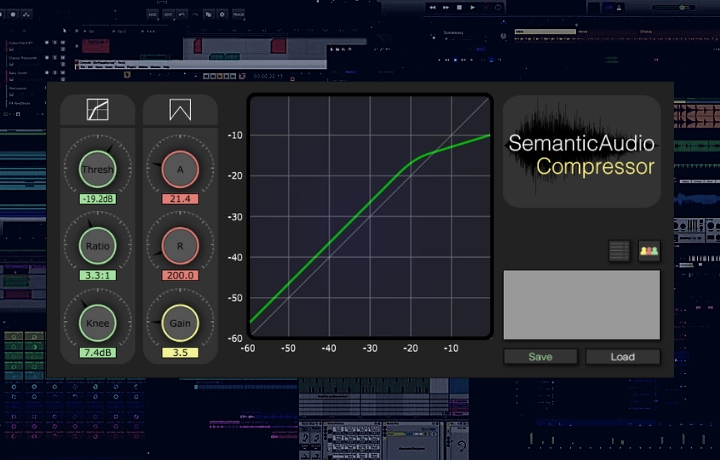
Task: Click the attack A knob
Action: coord(180,169)
